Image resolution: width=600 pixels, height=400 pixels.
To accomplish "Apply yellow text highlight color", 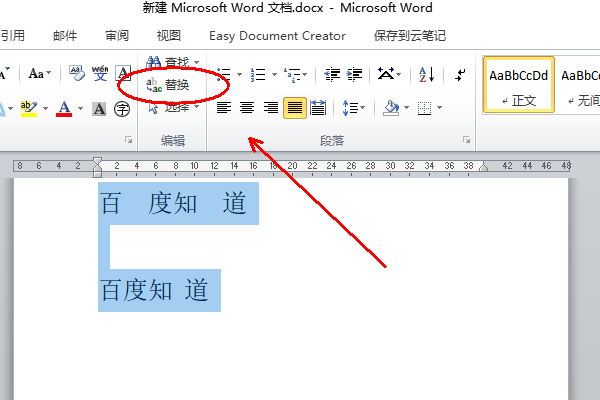I will point(29,109).
